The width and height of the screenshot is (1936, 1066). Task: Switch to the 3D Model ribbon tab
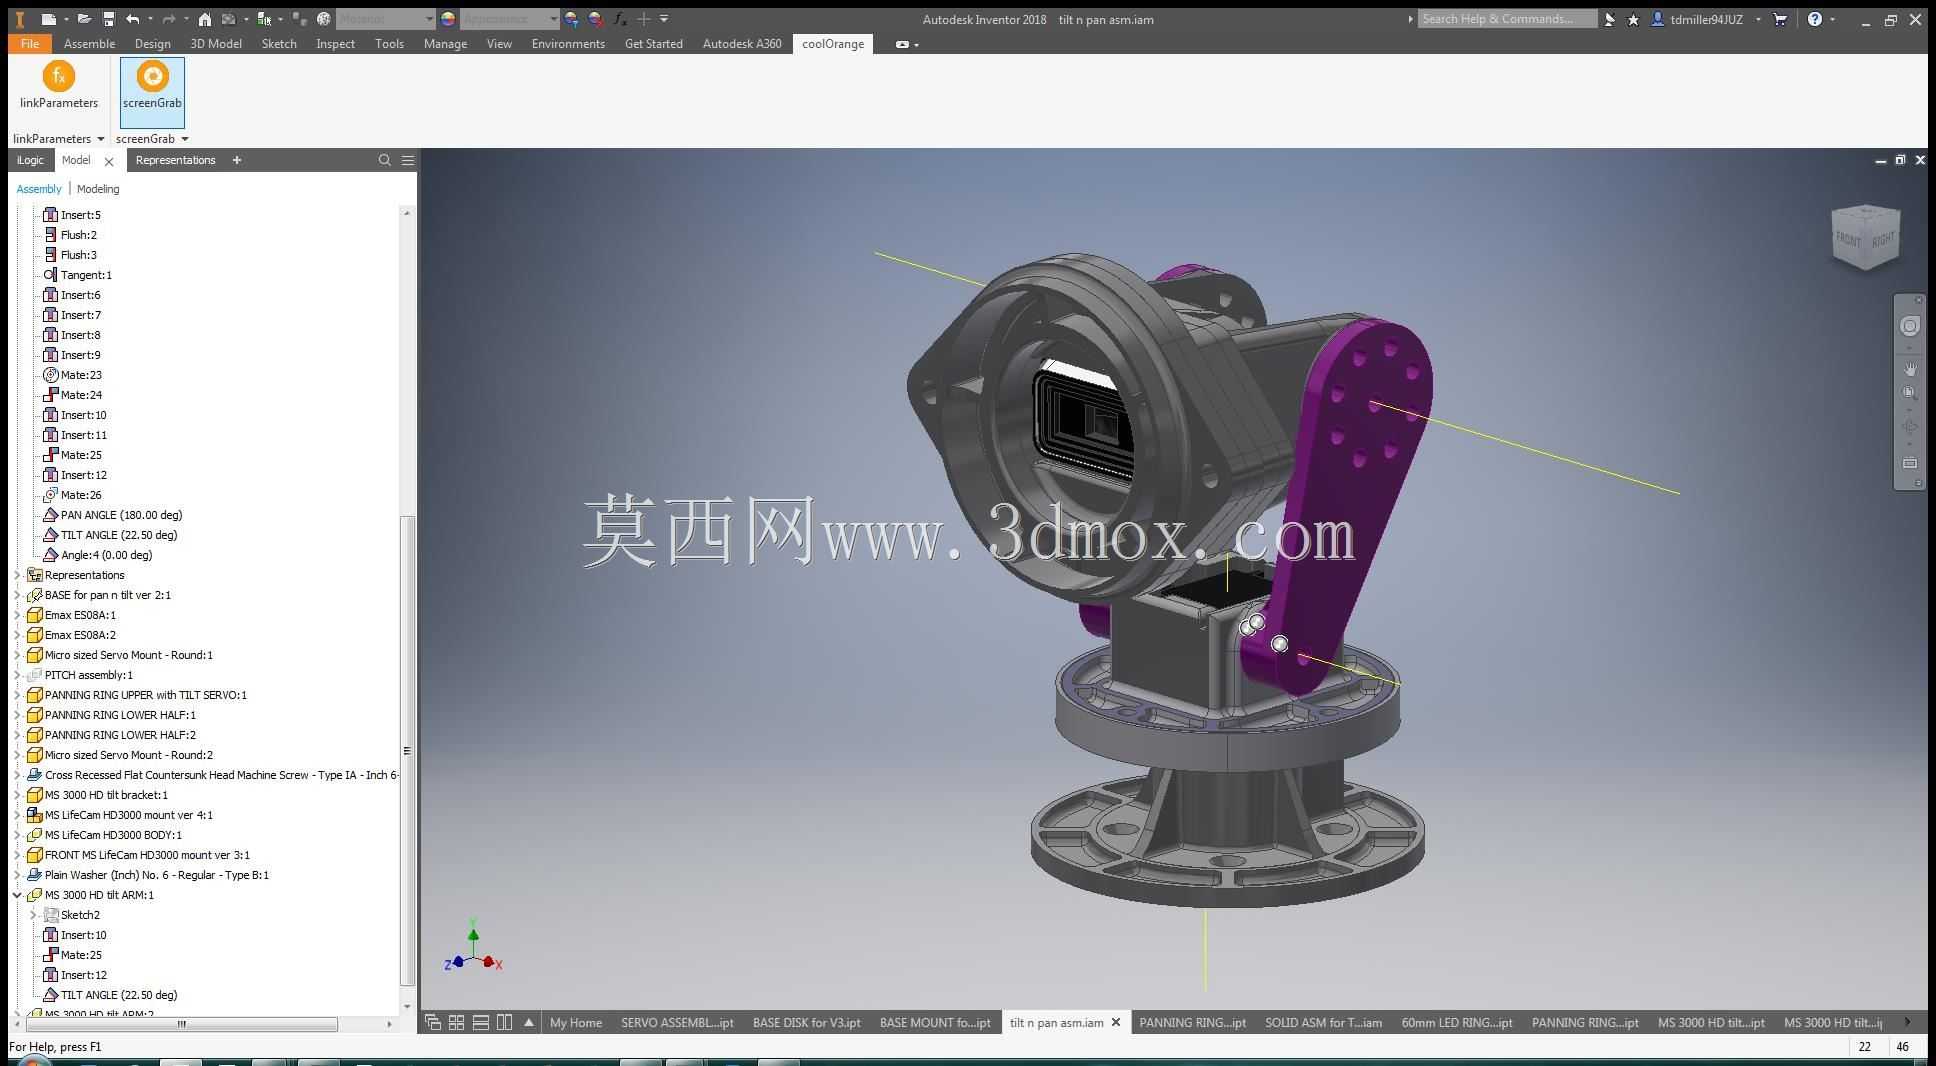tap(216, 44)
